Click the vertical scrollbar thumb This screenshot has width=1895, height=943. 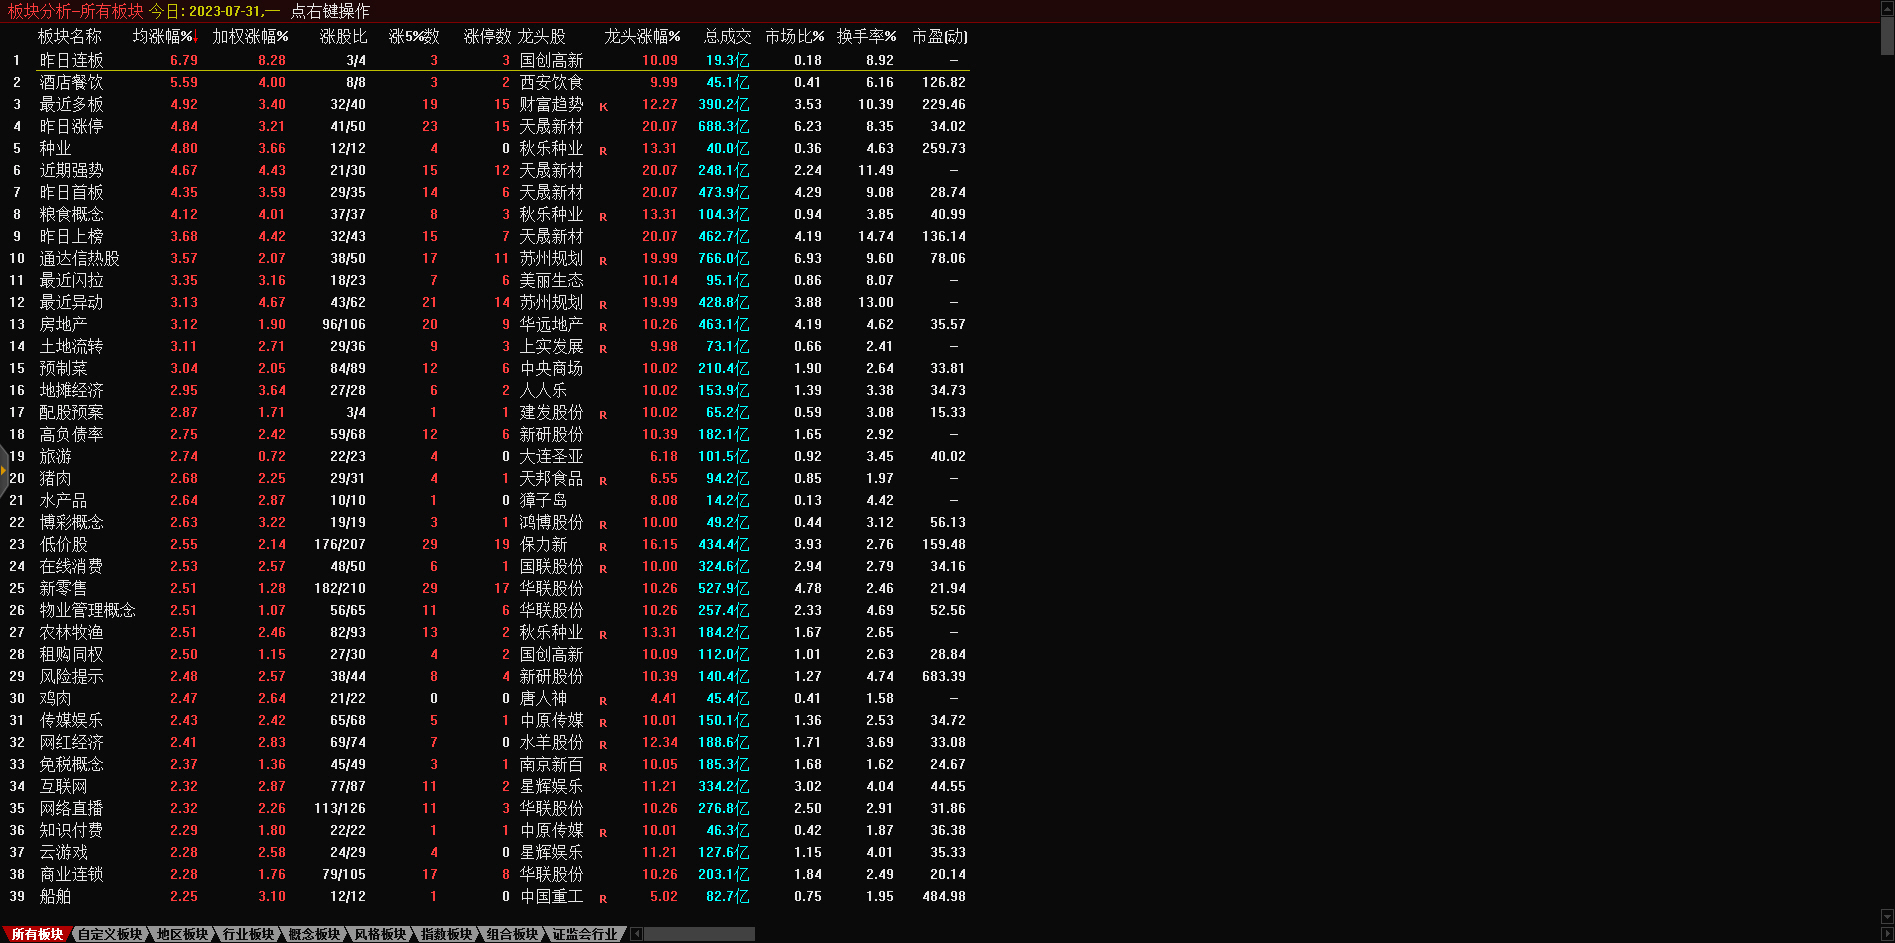[x=1887, y=35]
